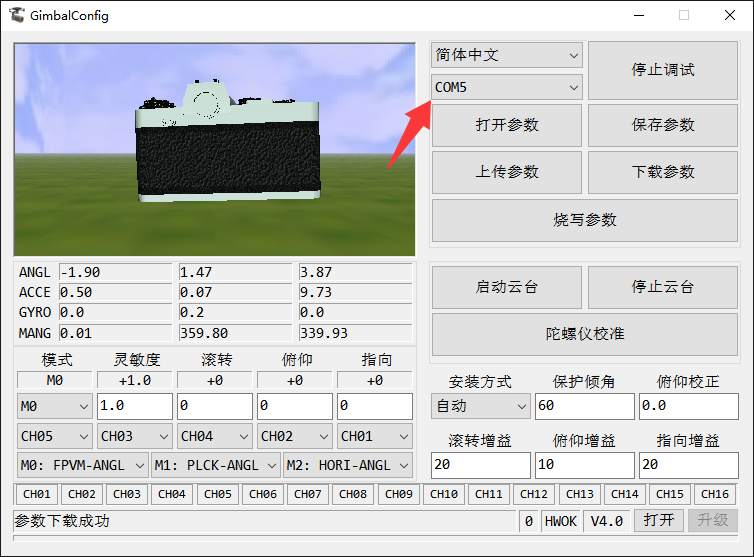The height and width of the screenshot is (557, 754).
Task: Click the 打开参数 button
Action: 507,125
